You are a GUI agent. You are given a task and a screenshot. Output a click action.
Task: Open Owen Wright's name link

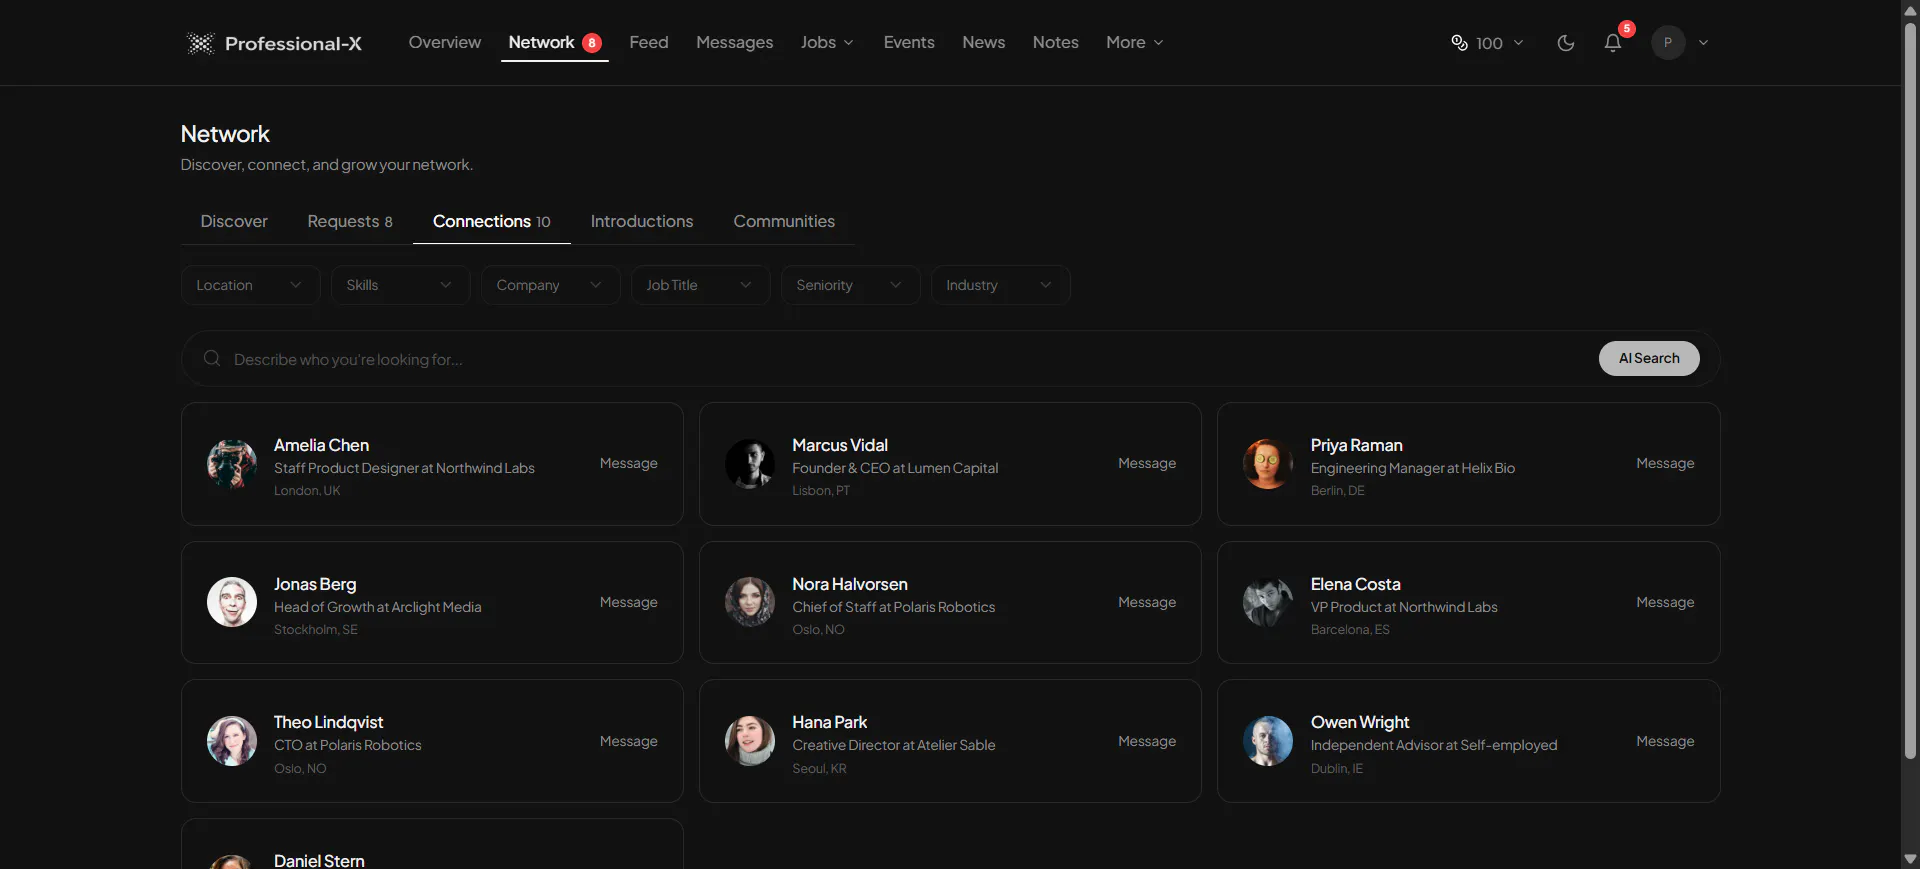pyautogui.click(x=1360, y=722)
